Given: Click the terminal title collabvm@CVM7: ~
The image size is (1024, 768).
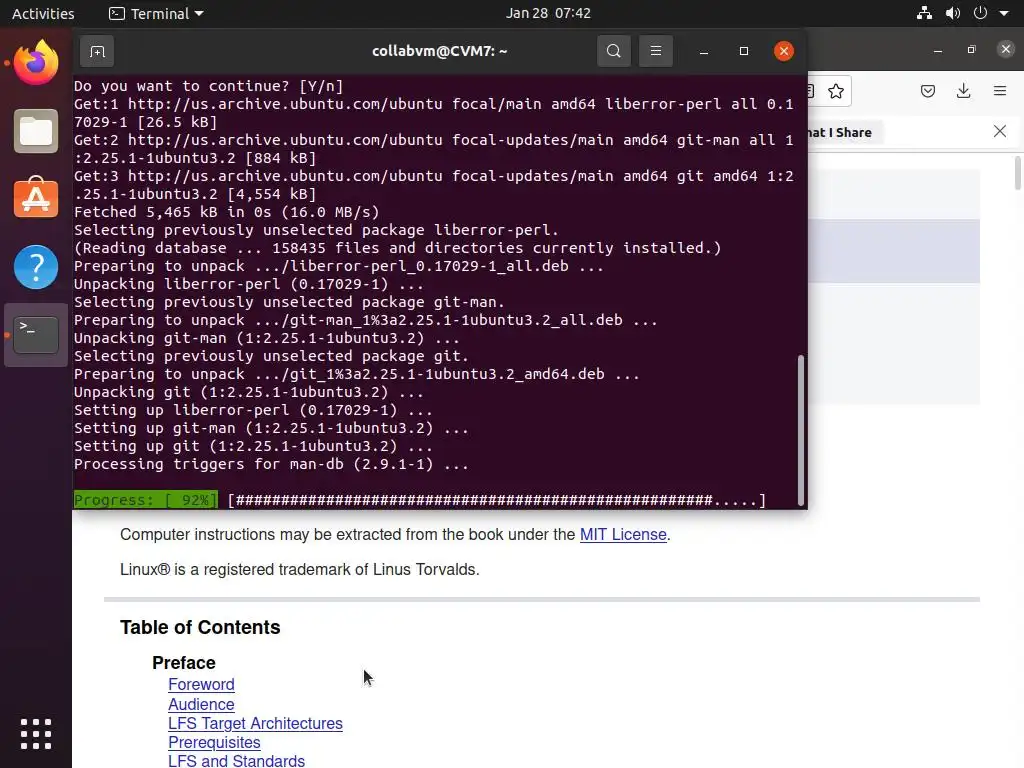Looking at the screenshot, I should tap(440, 51).
